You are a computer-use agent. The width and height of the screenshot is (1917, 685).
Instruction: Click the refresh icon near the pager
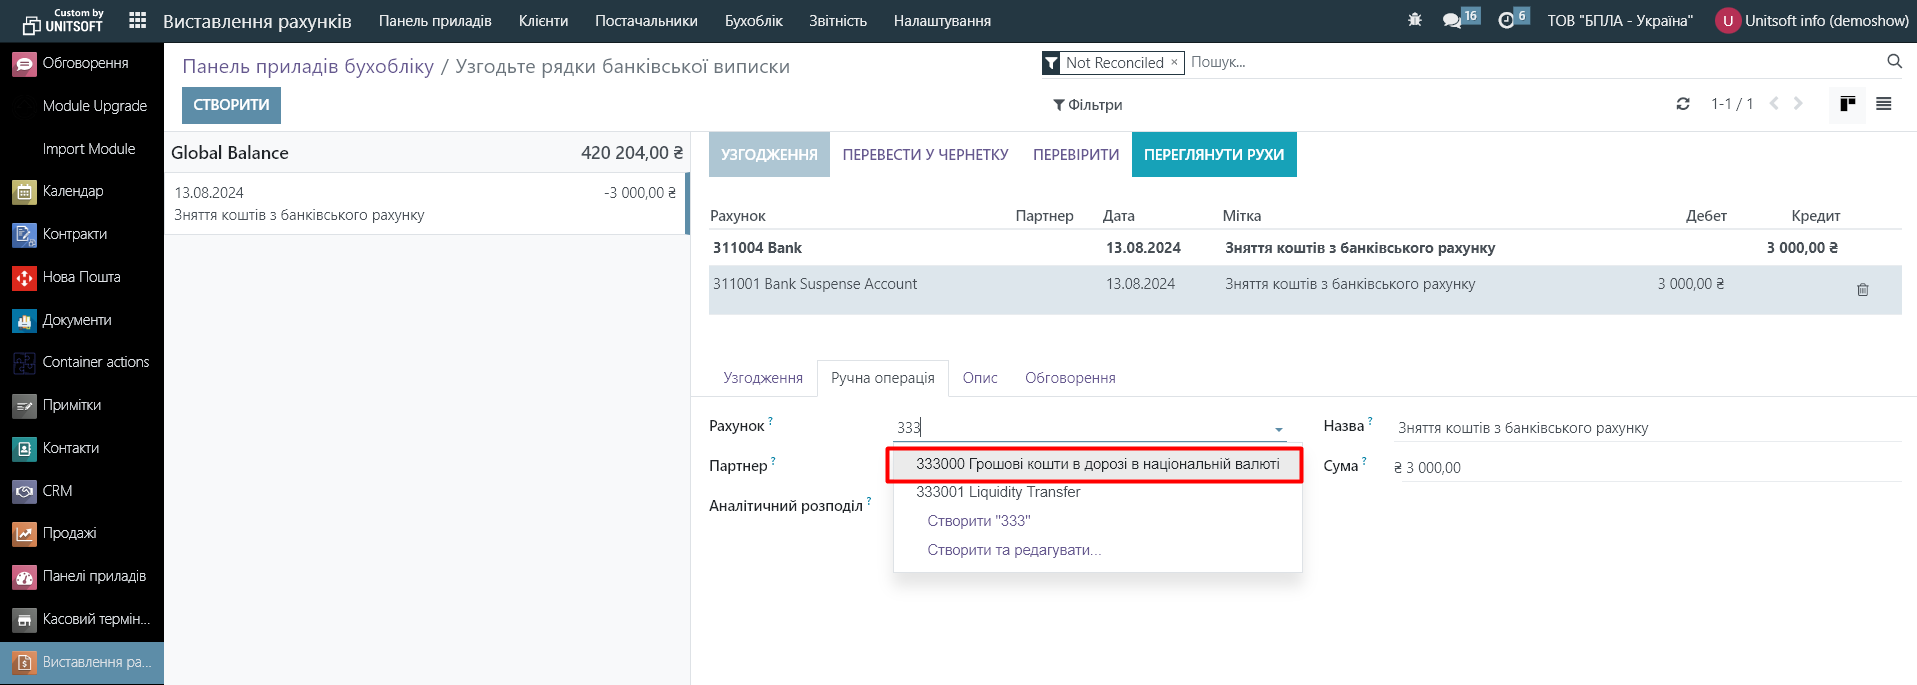pyautogui.click(x=1683, y=104)
